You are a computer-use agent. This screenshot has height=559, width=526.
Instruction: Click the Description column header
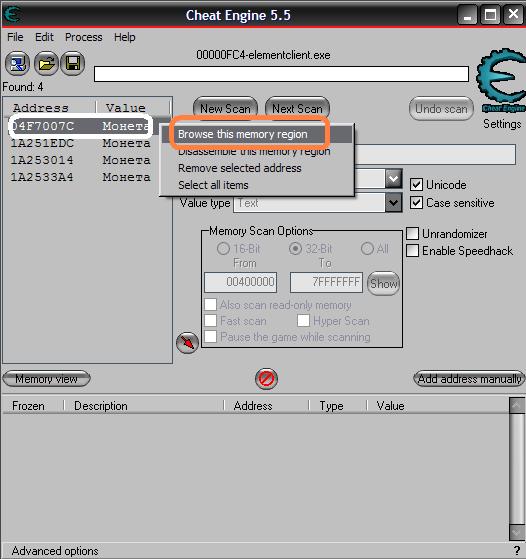pyautogui.click(x=143, y=406)
